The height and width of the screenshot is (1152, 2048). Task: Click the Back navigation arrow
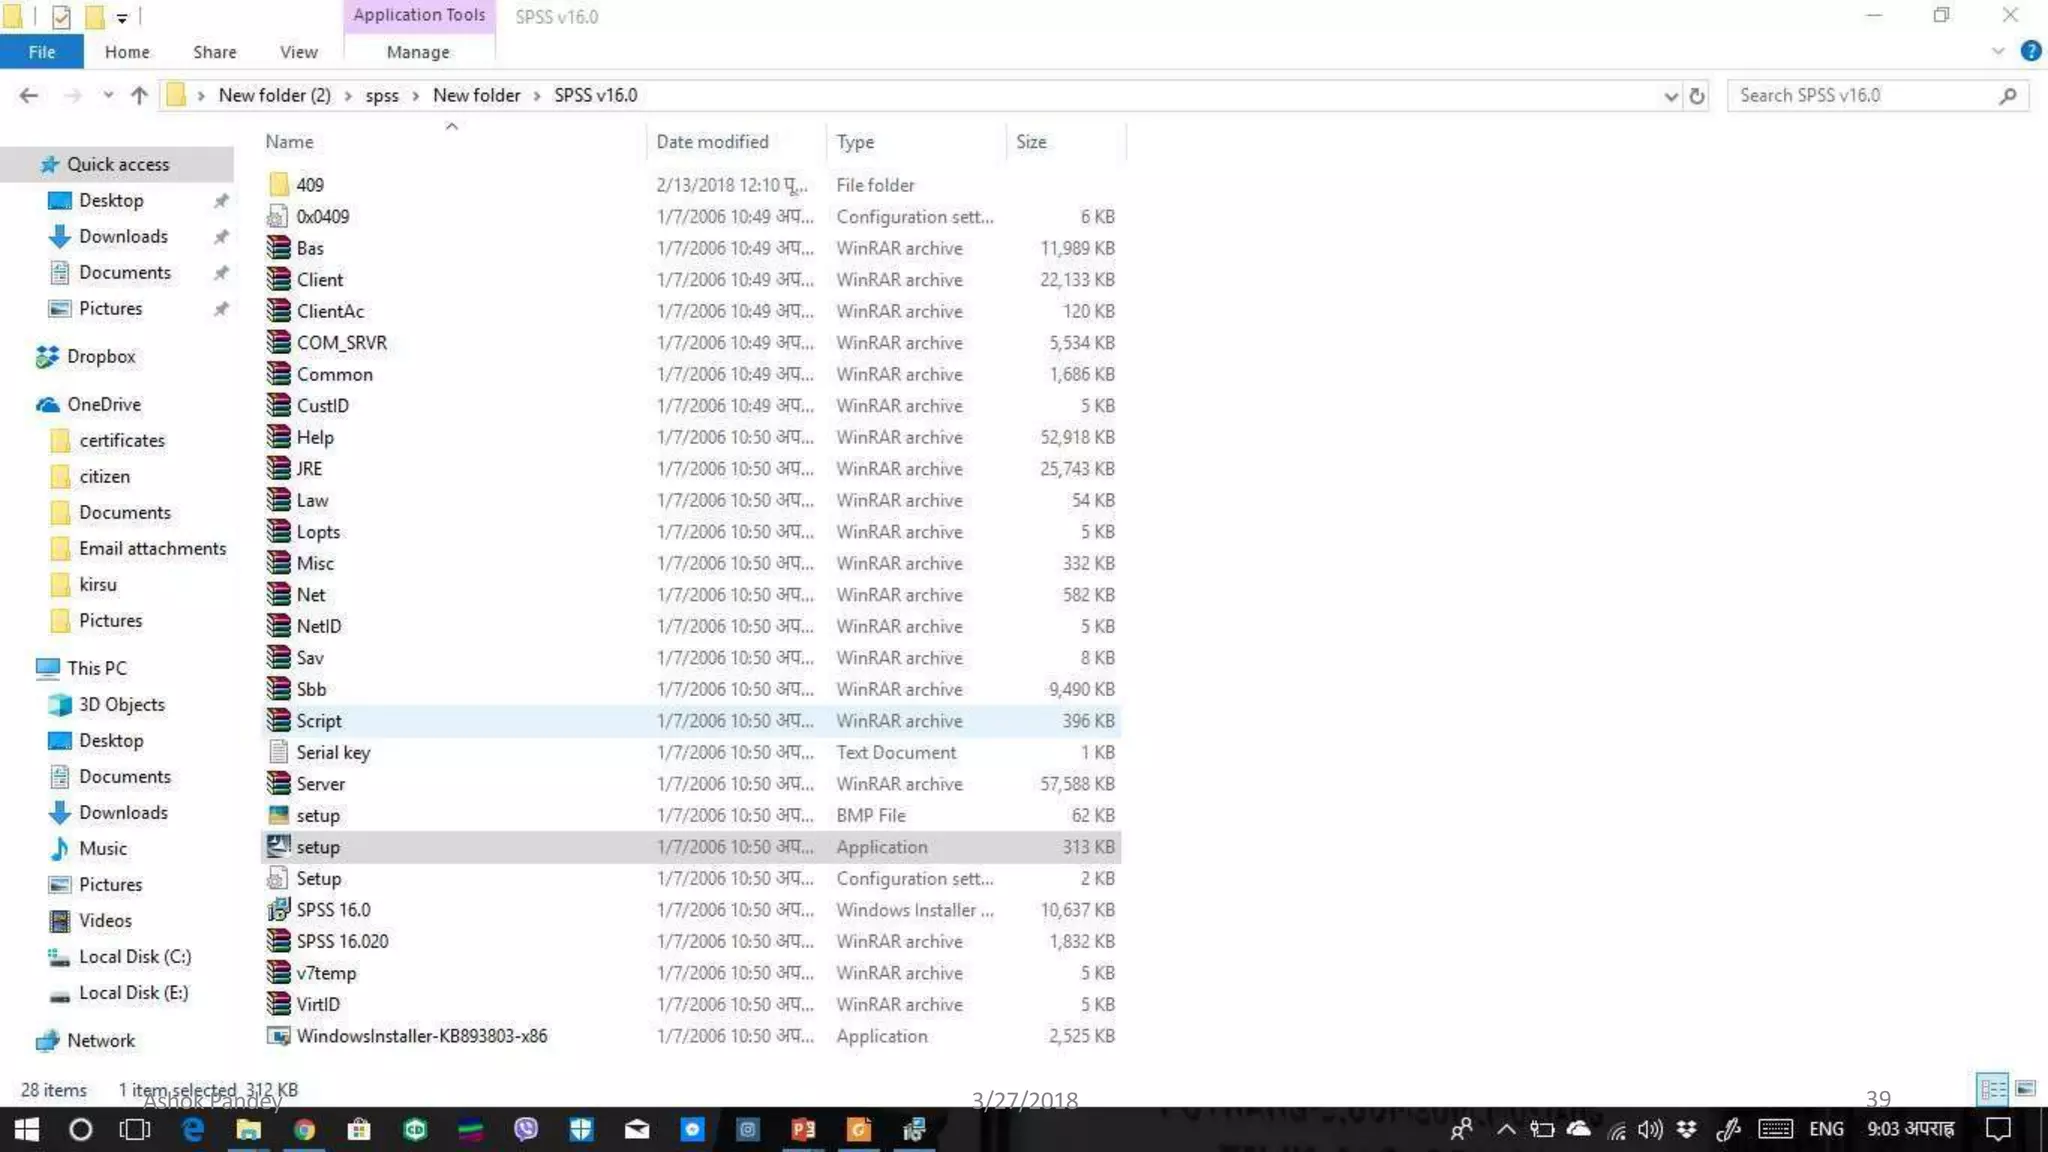point(28,96)
